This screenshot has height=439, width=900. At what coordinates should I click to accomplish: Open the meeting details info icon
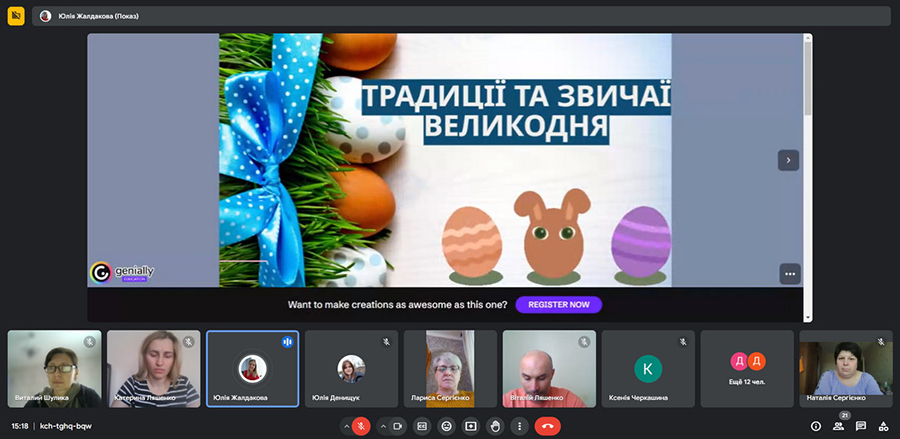(x=816, y=426)
